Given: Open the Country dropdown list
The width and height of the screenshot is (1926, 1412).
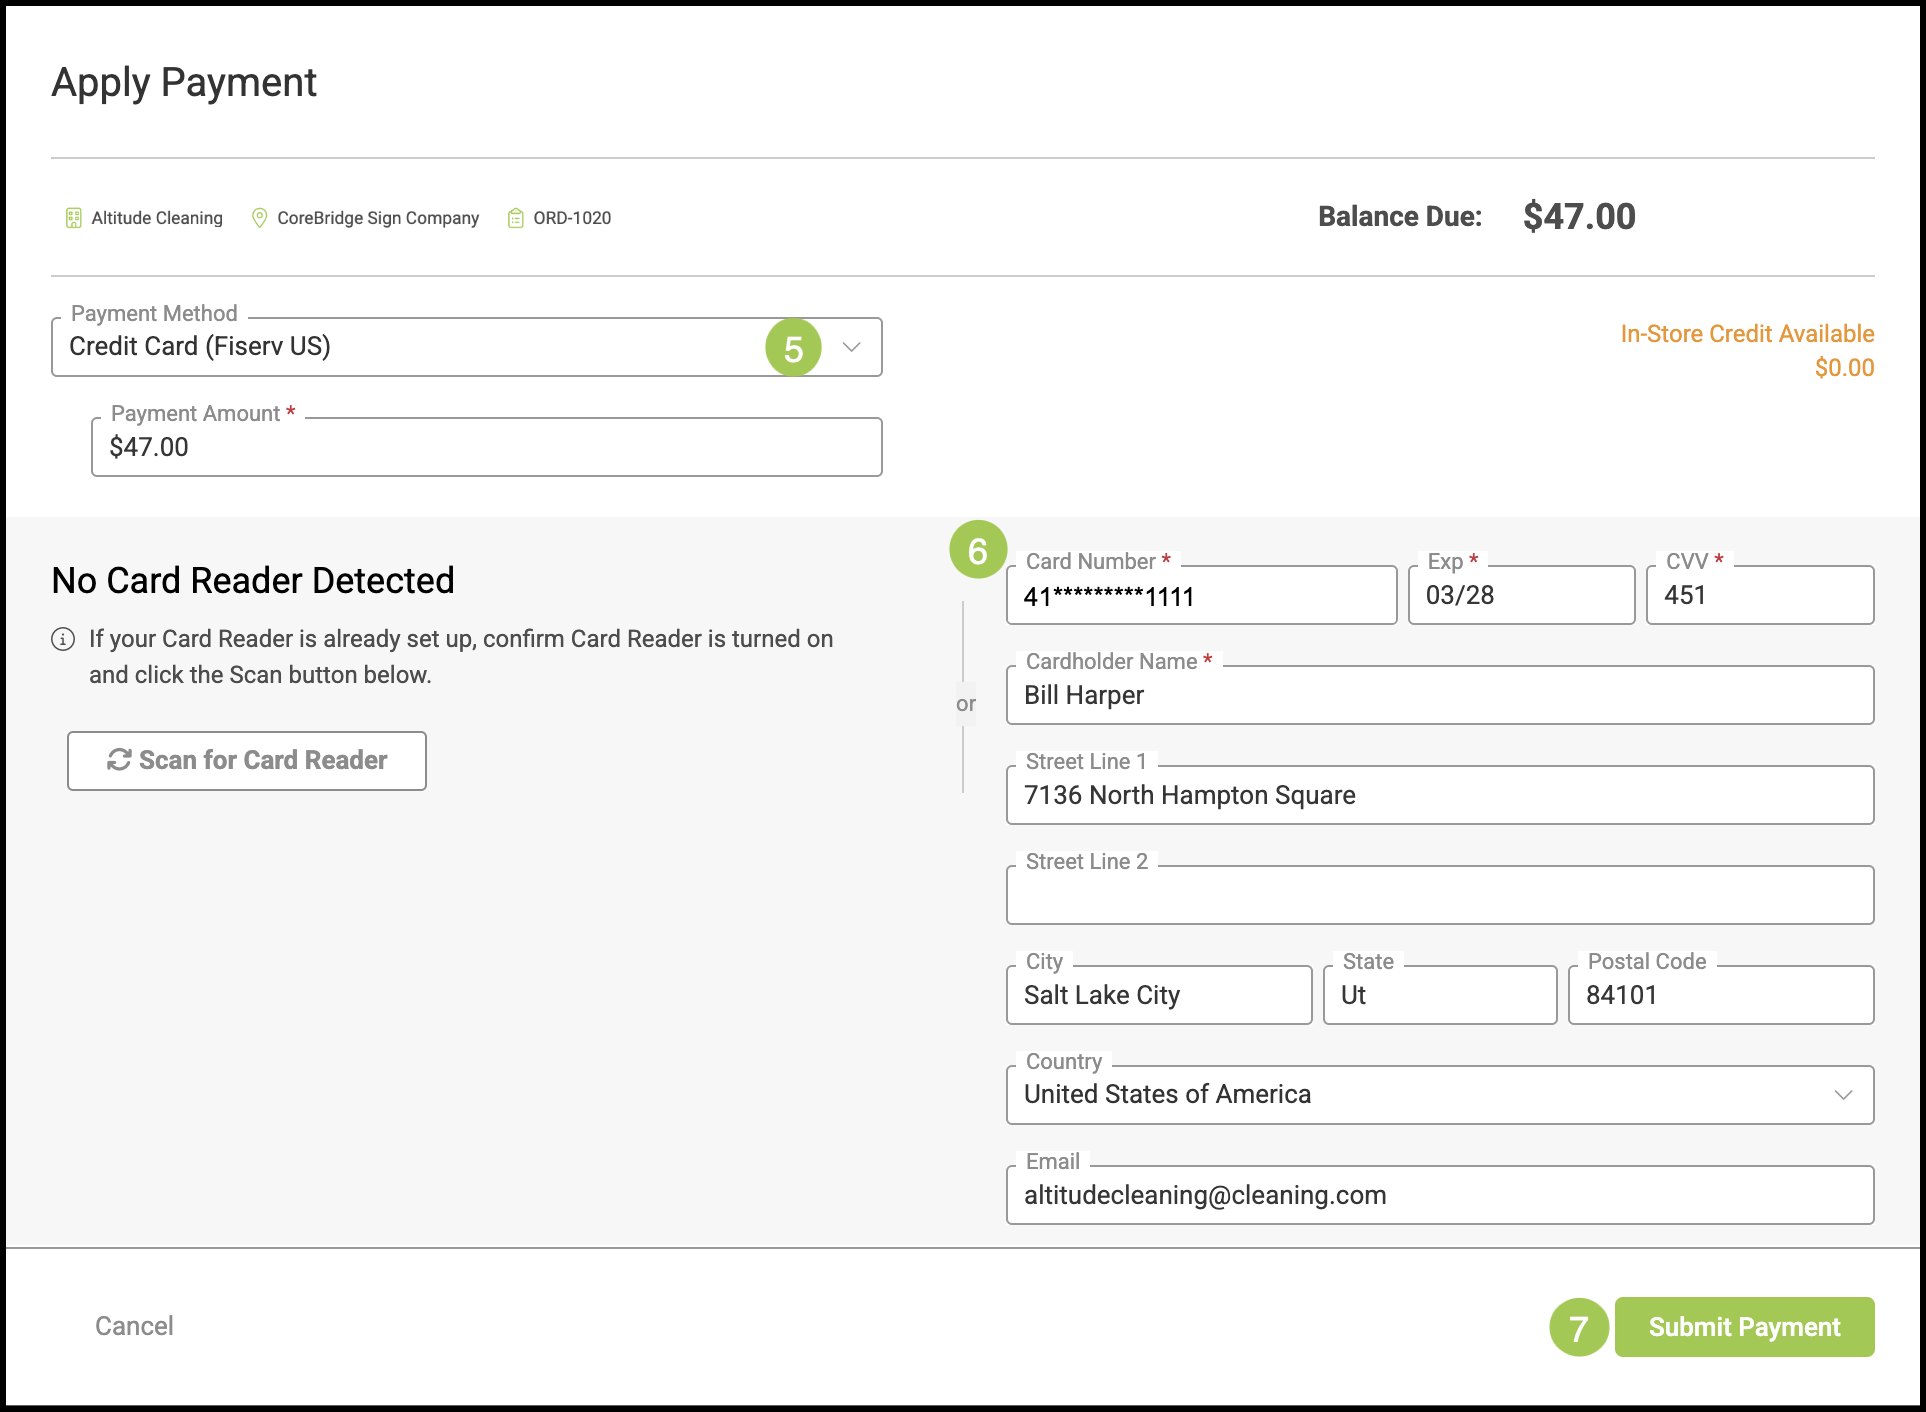Looking at the screenshot, I should [x=1842, y=1095].
